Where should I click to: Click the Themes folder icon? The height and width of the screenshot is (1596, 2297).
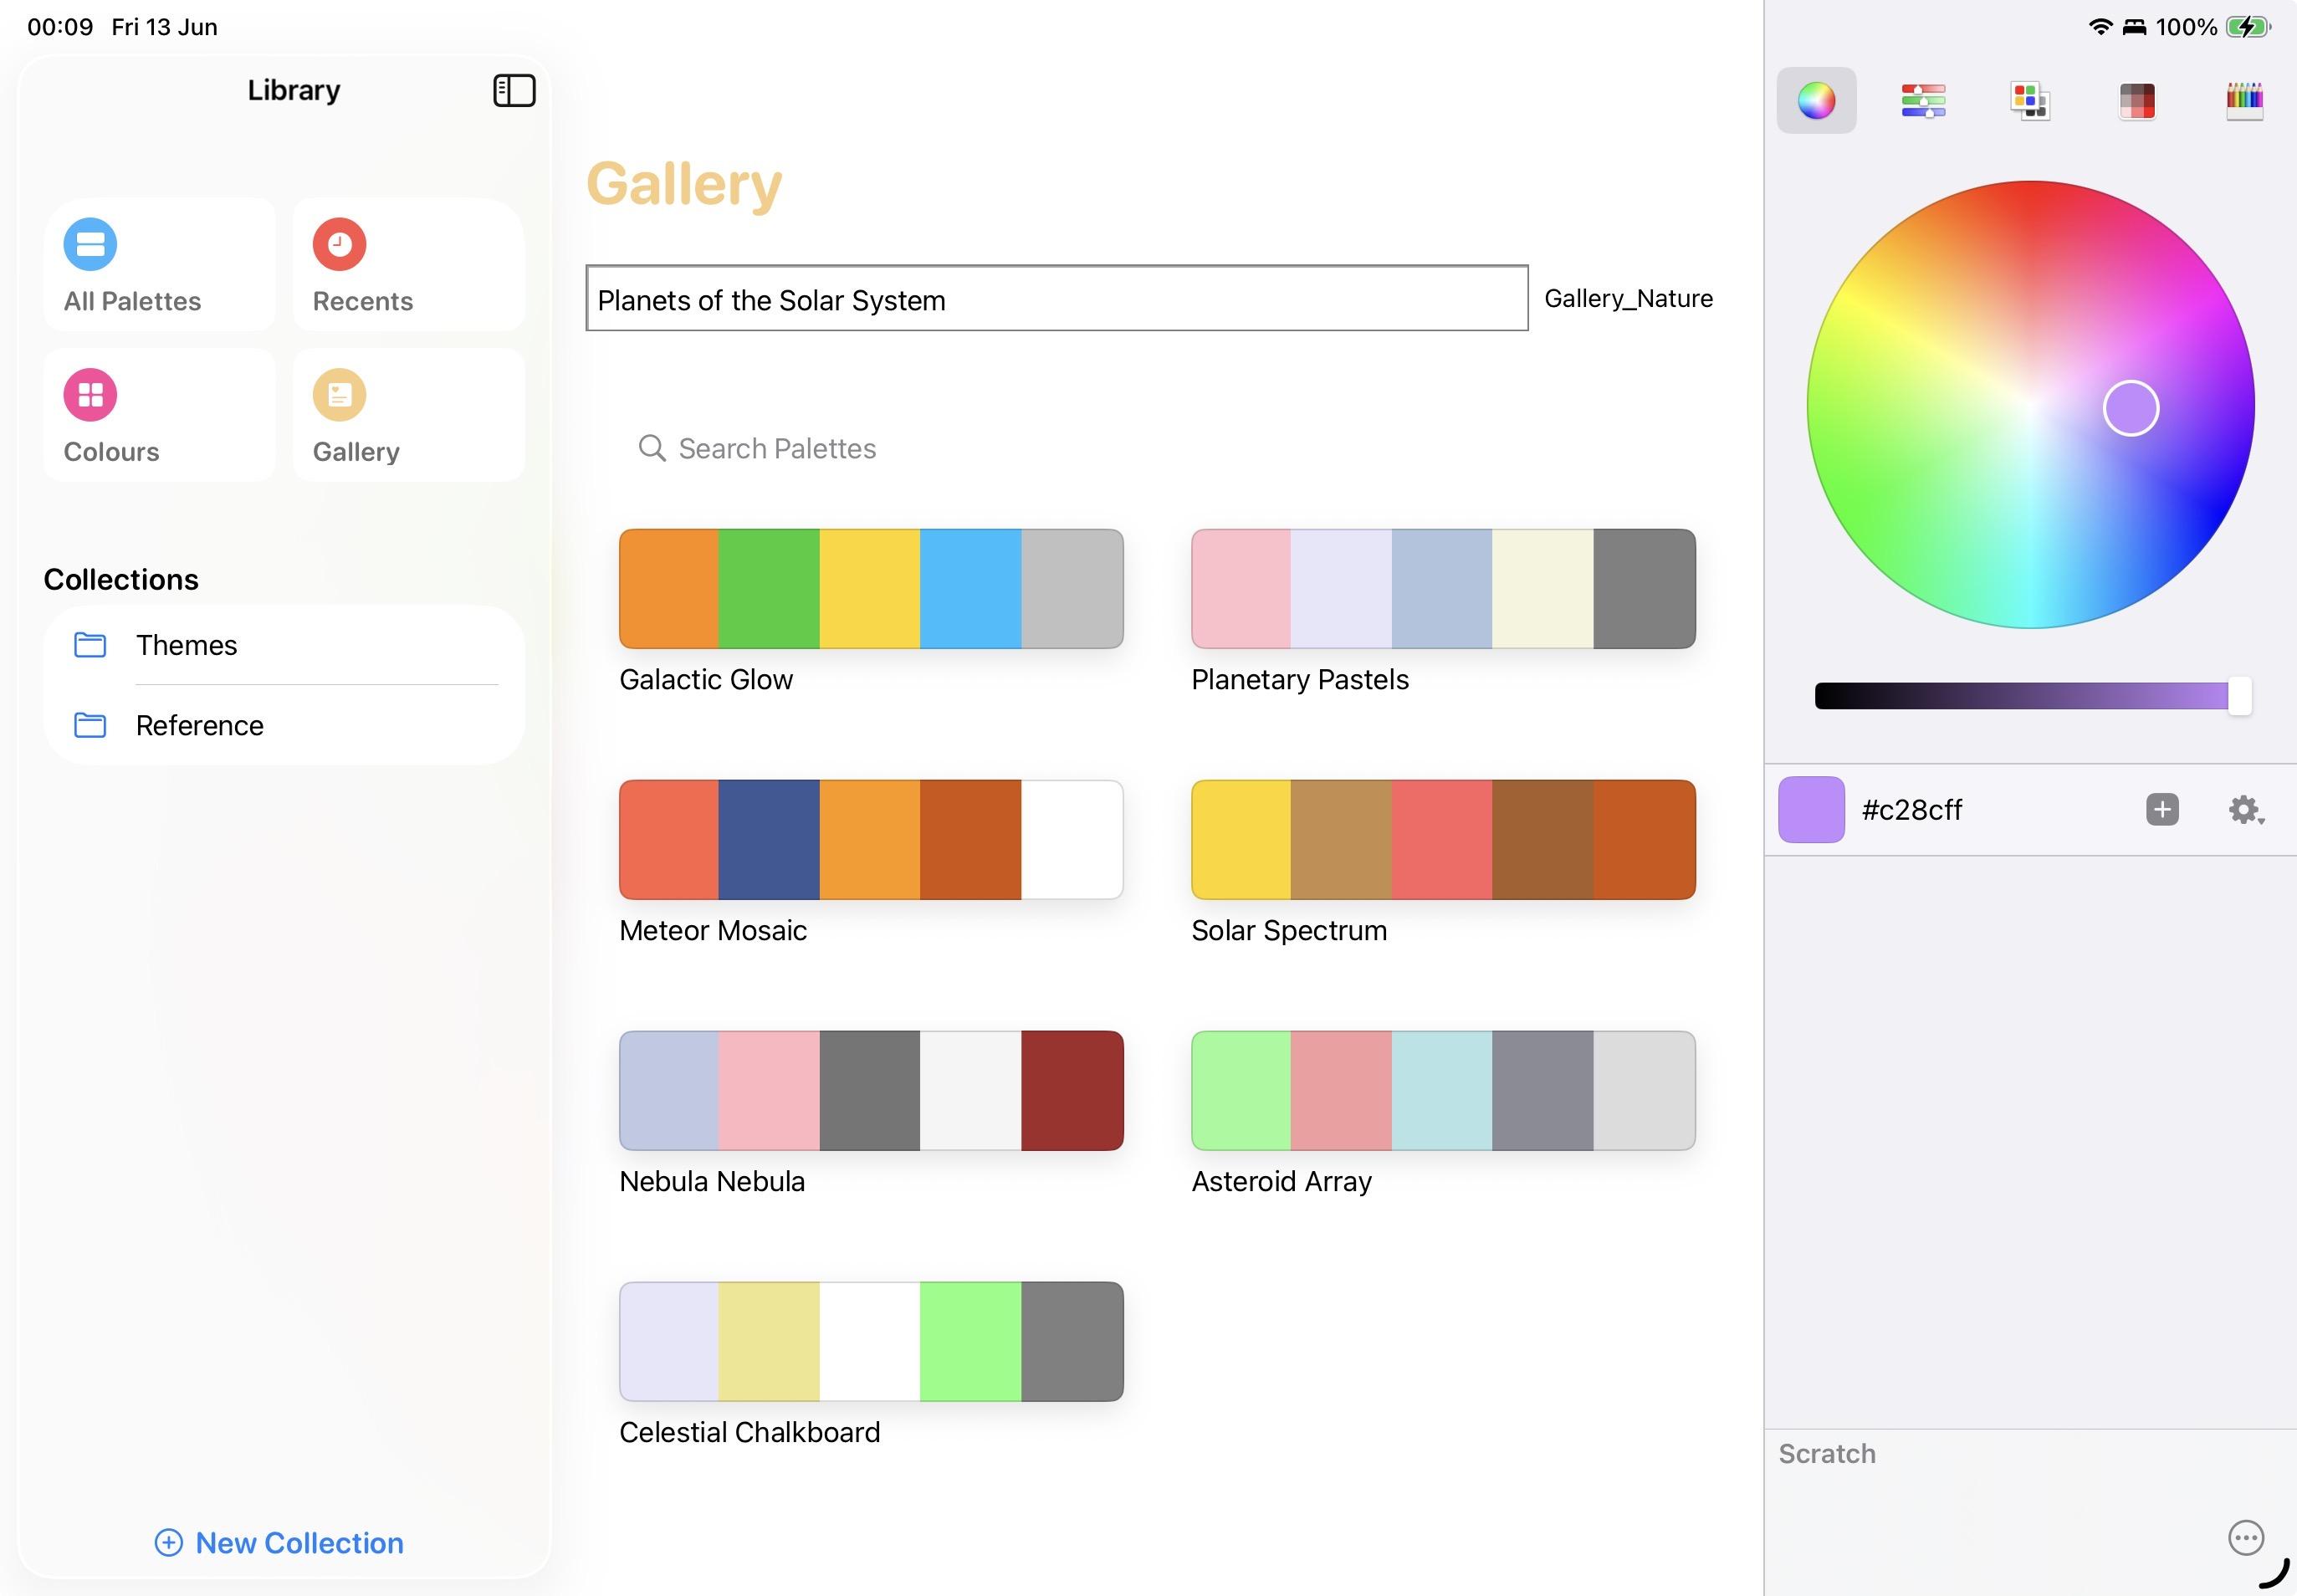click(90, 645)
